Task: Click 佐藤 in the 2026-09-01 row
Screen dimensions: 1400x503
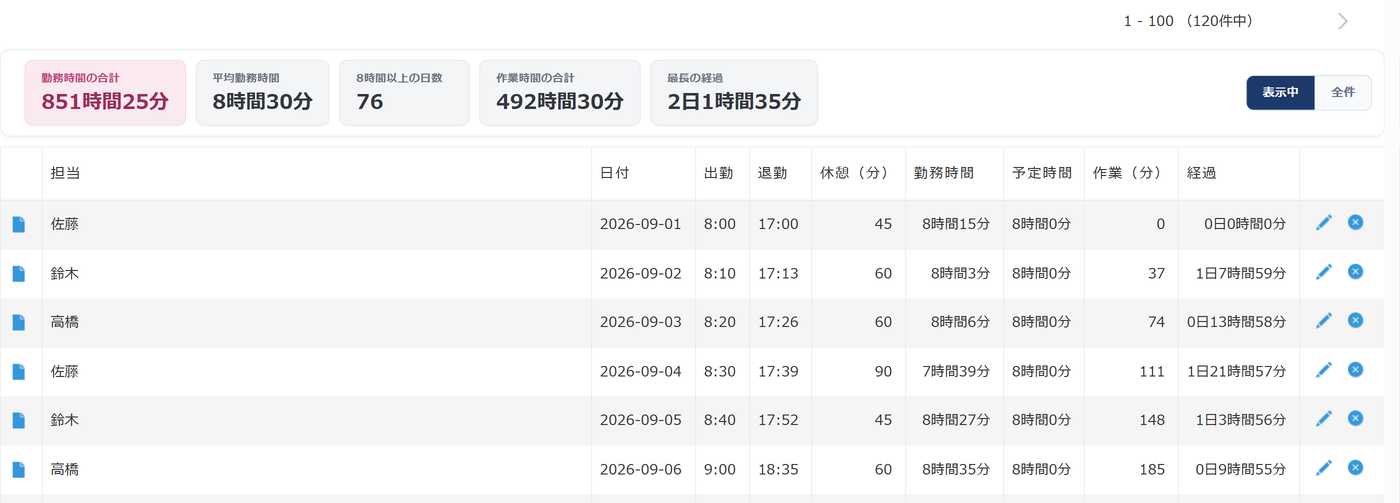Action: [x=65, y=224]
